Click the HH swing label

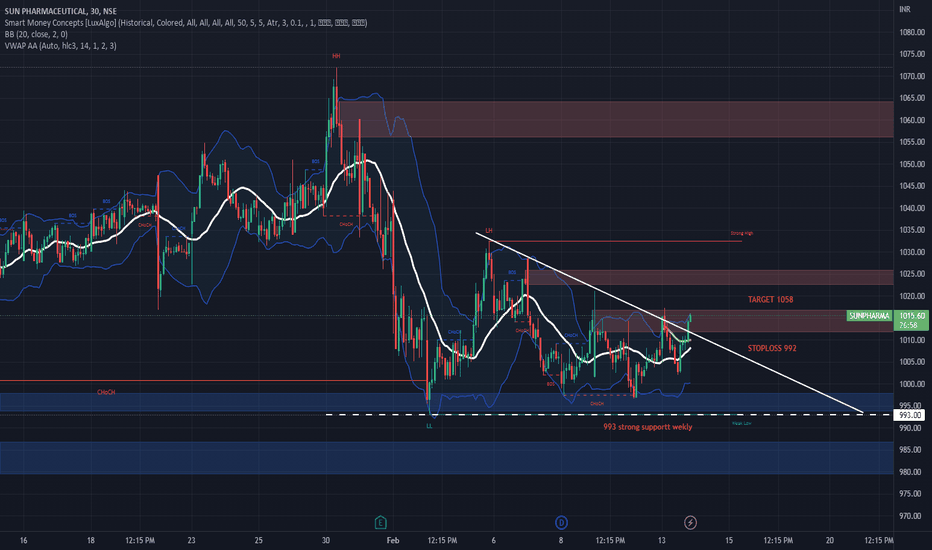(336, 56)
